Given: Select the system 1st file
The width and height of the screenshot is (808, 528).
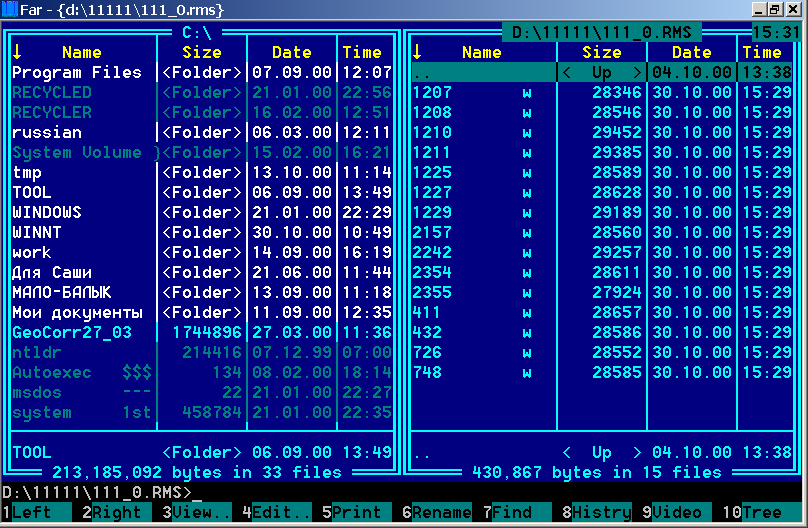Looking at the screenshot, I should (201, 413).
